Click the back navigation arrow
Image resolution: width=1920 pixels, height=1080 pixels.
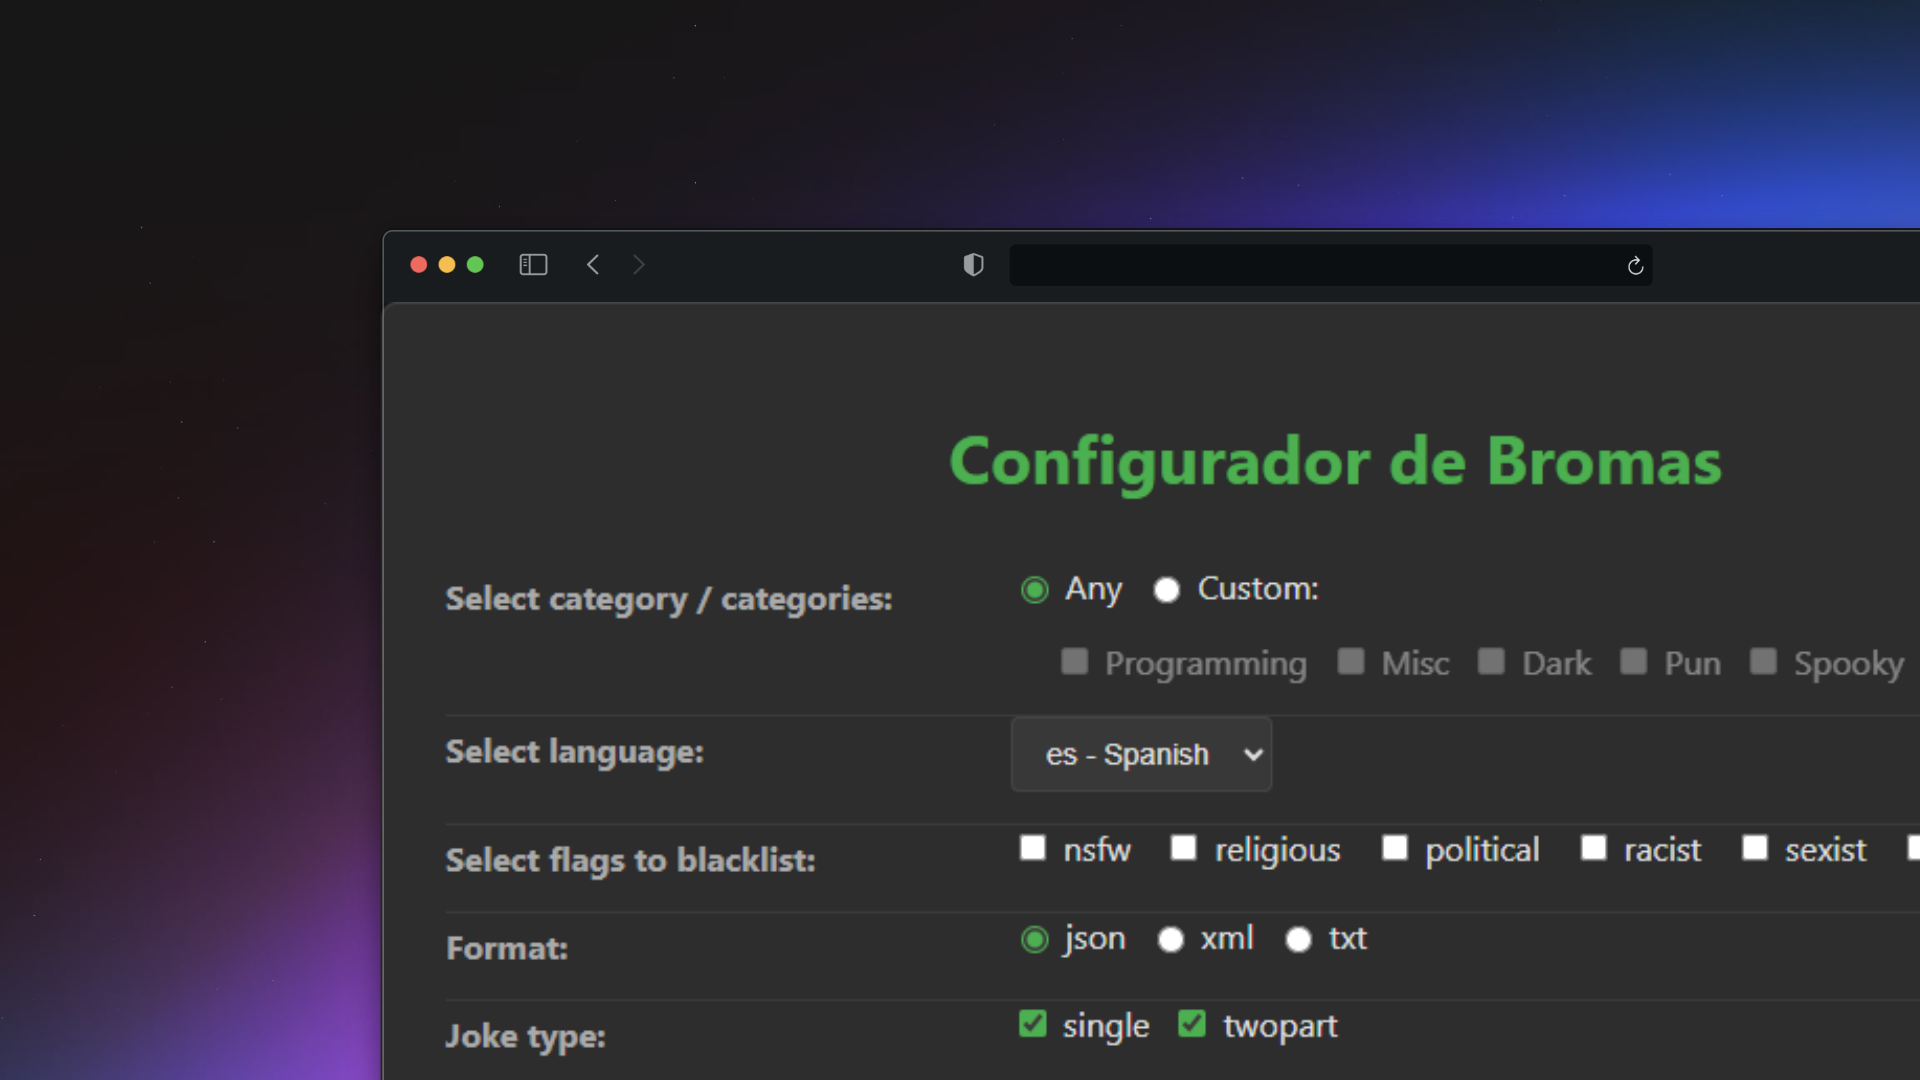(x=593, y=265)
